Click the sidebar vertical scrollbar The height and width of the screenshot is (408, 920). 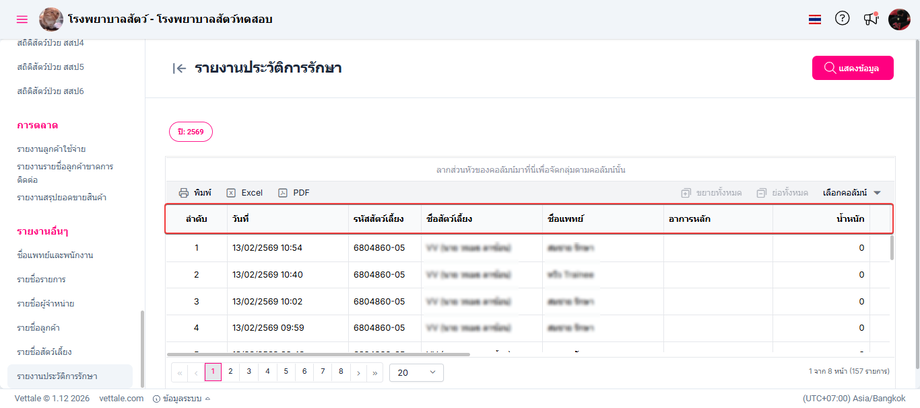coord(141,348)
